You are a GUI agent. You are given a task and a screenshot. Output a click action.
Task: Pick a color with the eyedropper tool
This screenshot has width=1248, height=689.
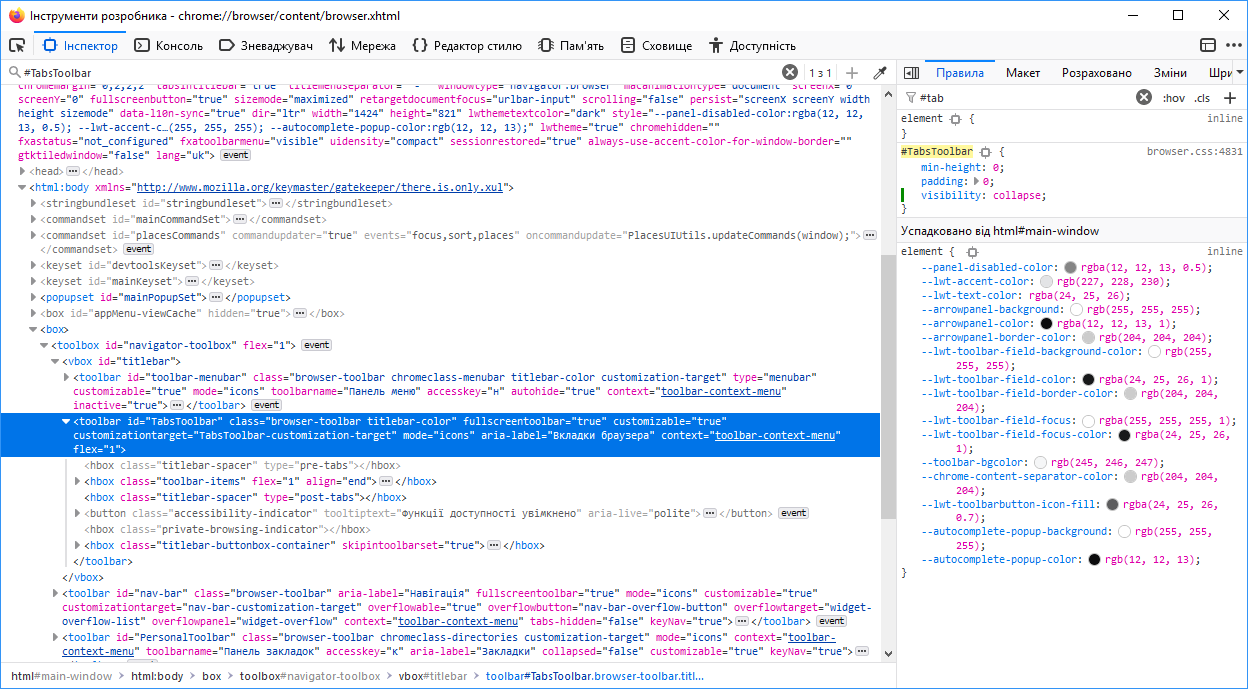pyautogui.click(x=880, y=73)
